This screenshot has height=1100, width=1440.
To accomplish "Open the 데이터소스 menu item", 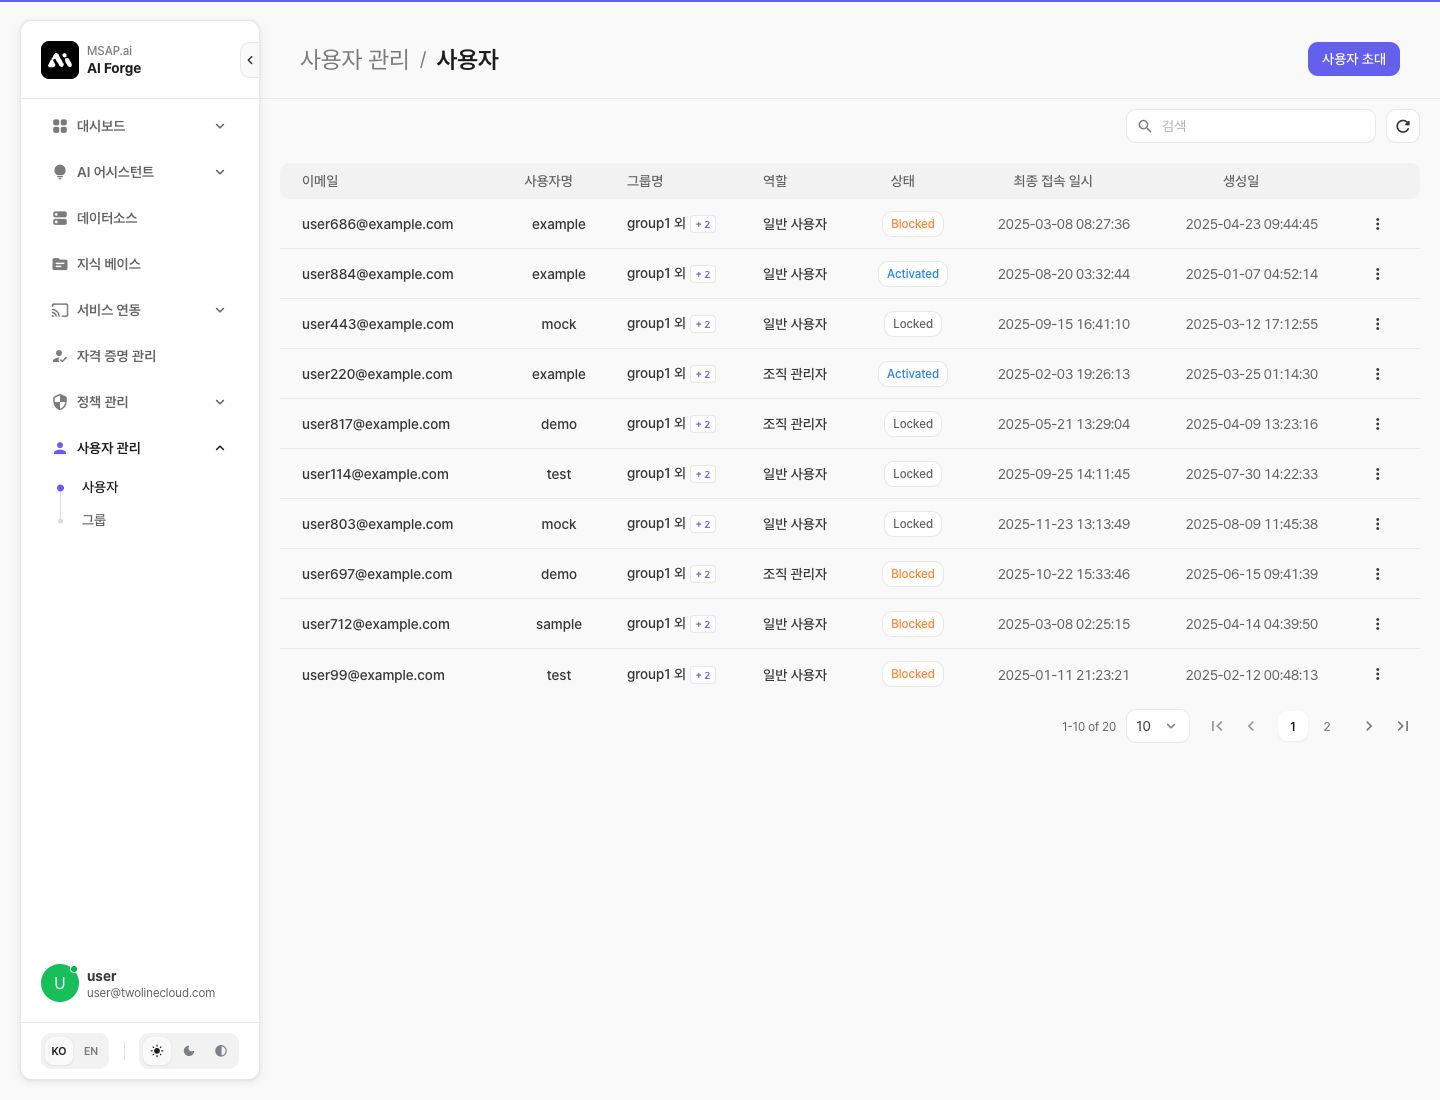I will click(140, 218).
